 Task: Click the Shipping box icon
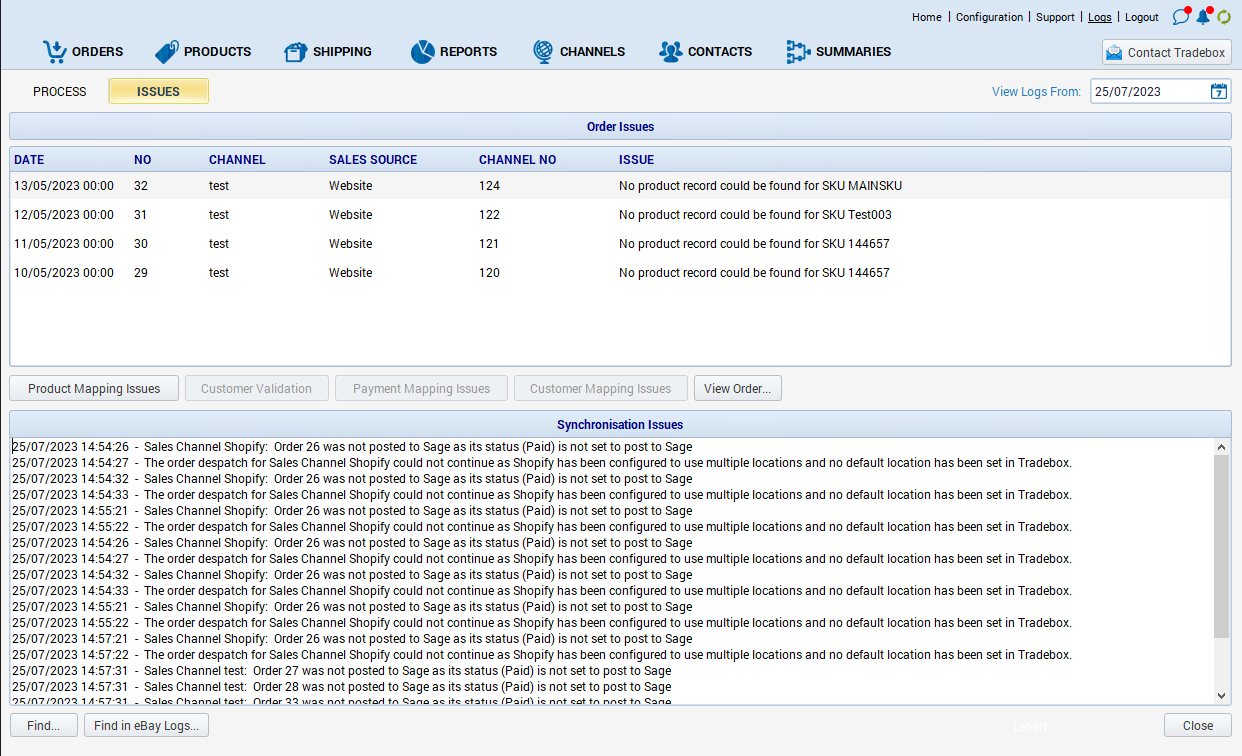tap(295, 52)
